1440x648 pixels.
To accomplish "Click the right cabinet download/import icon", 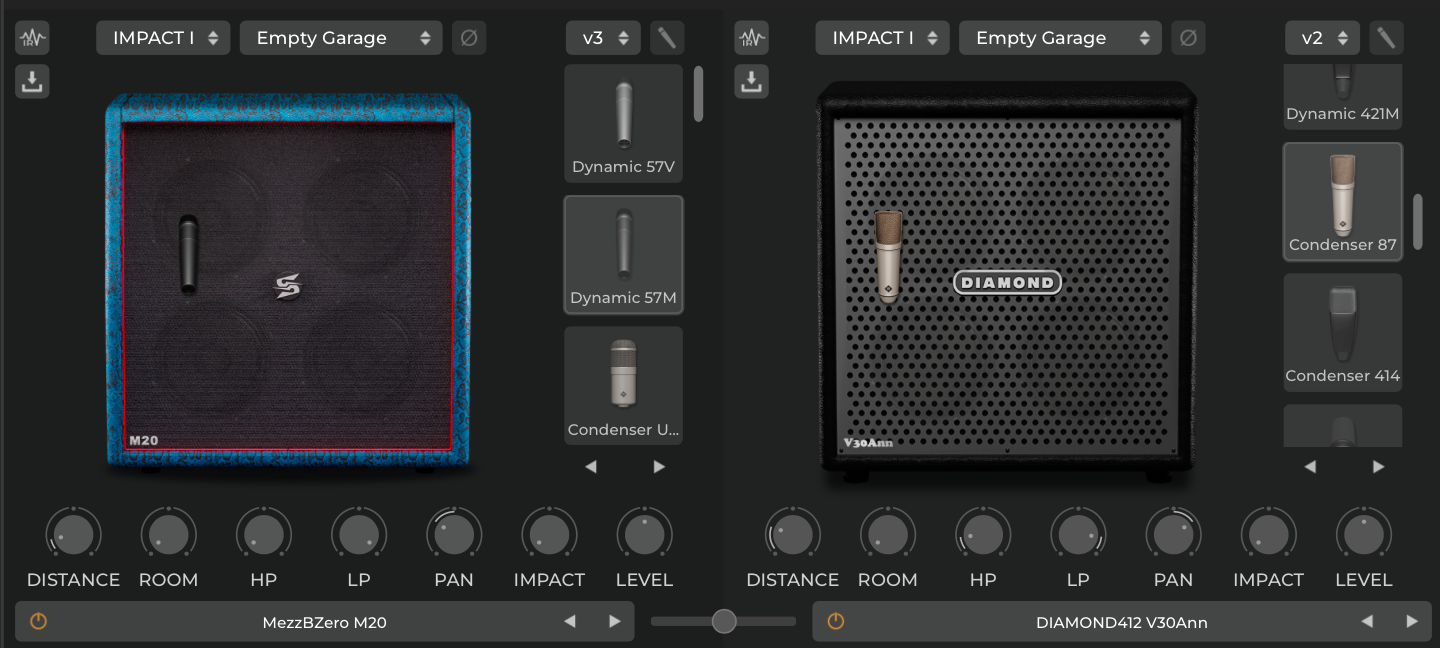I will (x=752, y=81).
